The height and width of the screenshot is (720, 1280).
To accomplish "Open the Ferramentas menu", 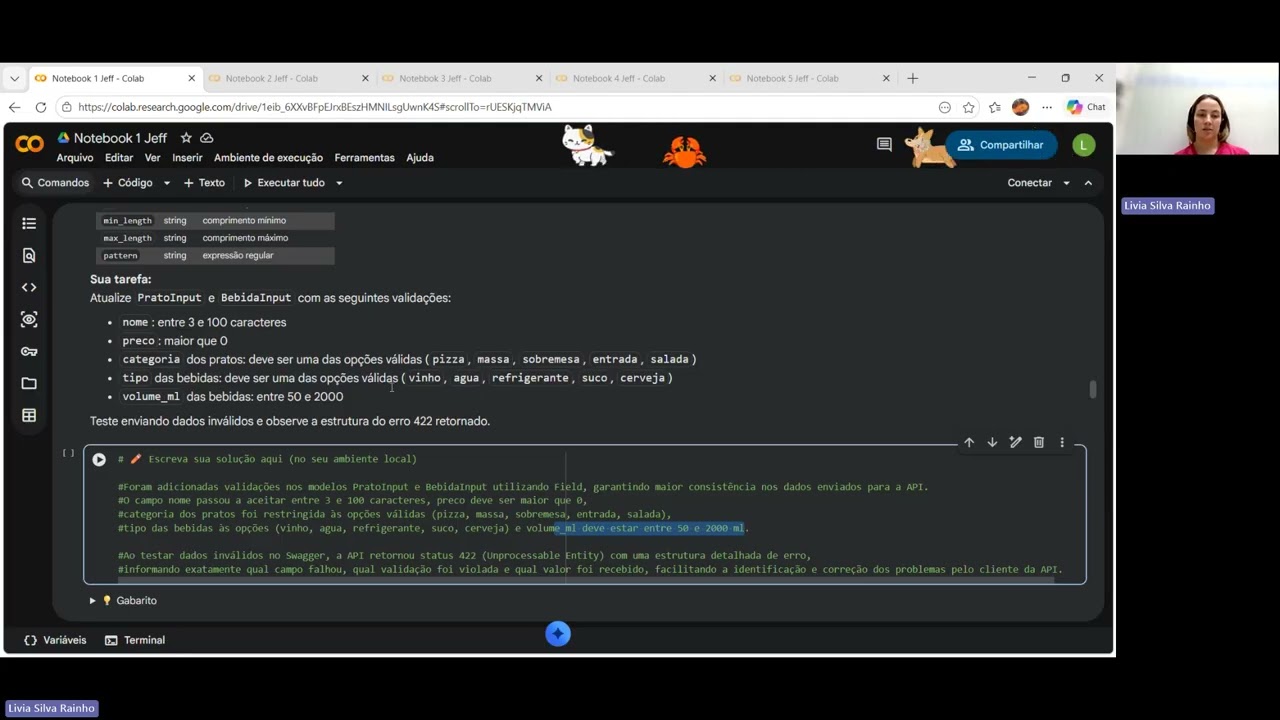I will tap(364, 158).
